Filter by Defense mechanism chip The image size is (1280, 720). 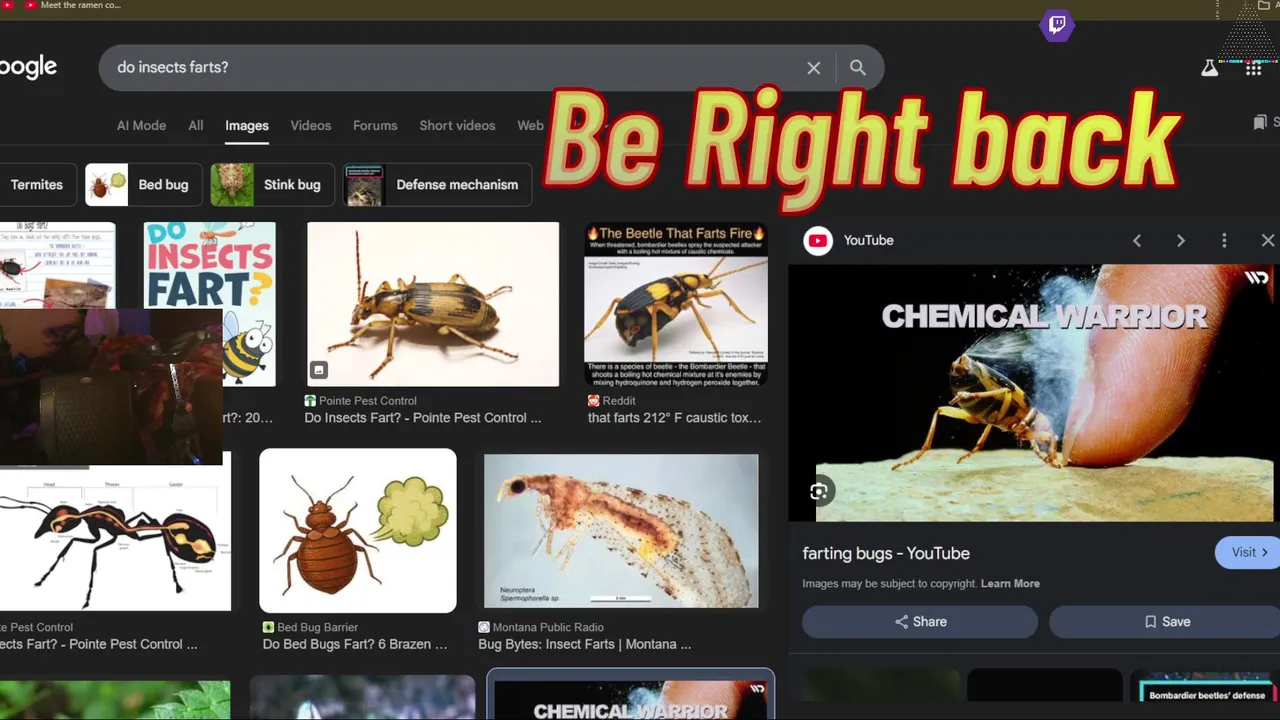[x=437, y=185]
